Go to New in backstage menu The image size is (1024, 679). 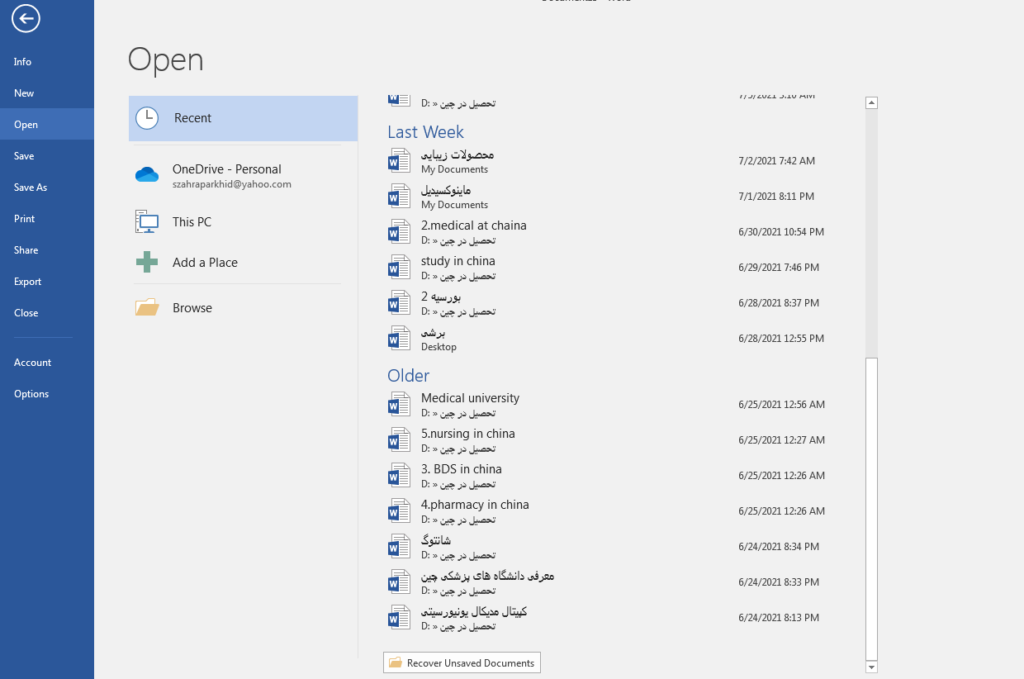[47, 93]
